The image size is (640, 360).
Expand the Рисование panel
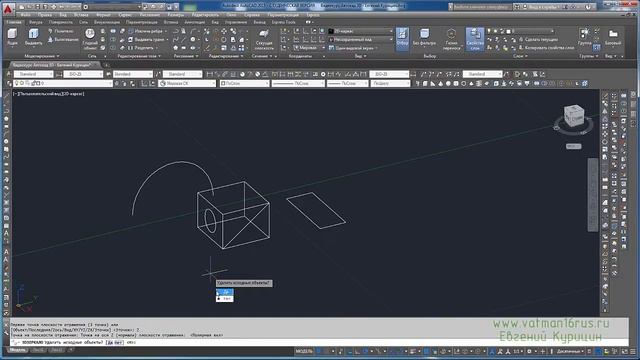186,56
